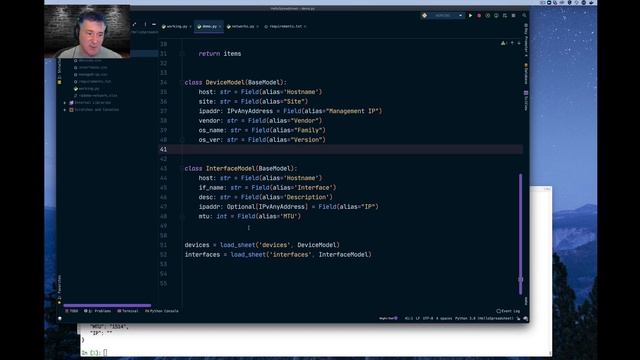Open the SciView side panel on right
This screenshot has width=640, height=360.
click(x=526, y=100)
